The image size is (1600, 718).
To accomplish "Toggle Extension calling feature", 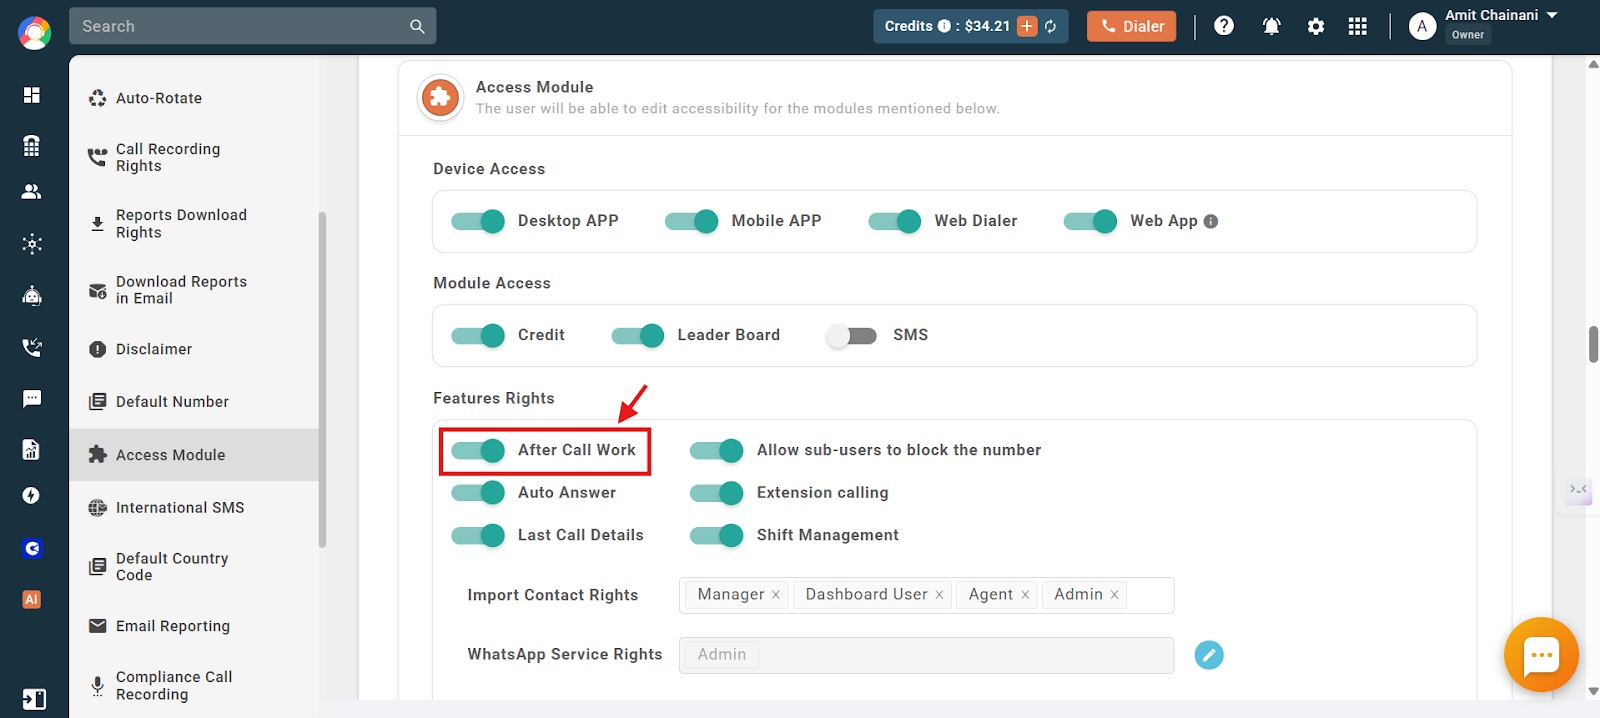I will (x=717, y=493).
